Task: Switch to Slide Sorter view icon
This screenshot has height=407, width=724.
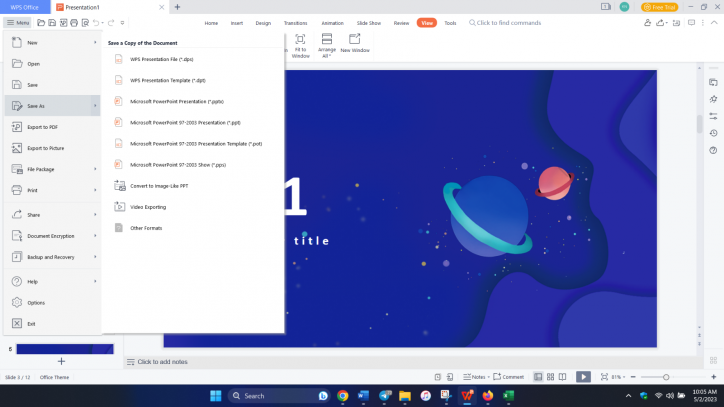Action: click(x=550, y=377)
